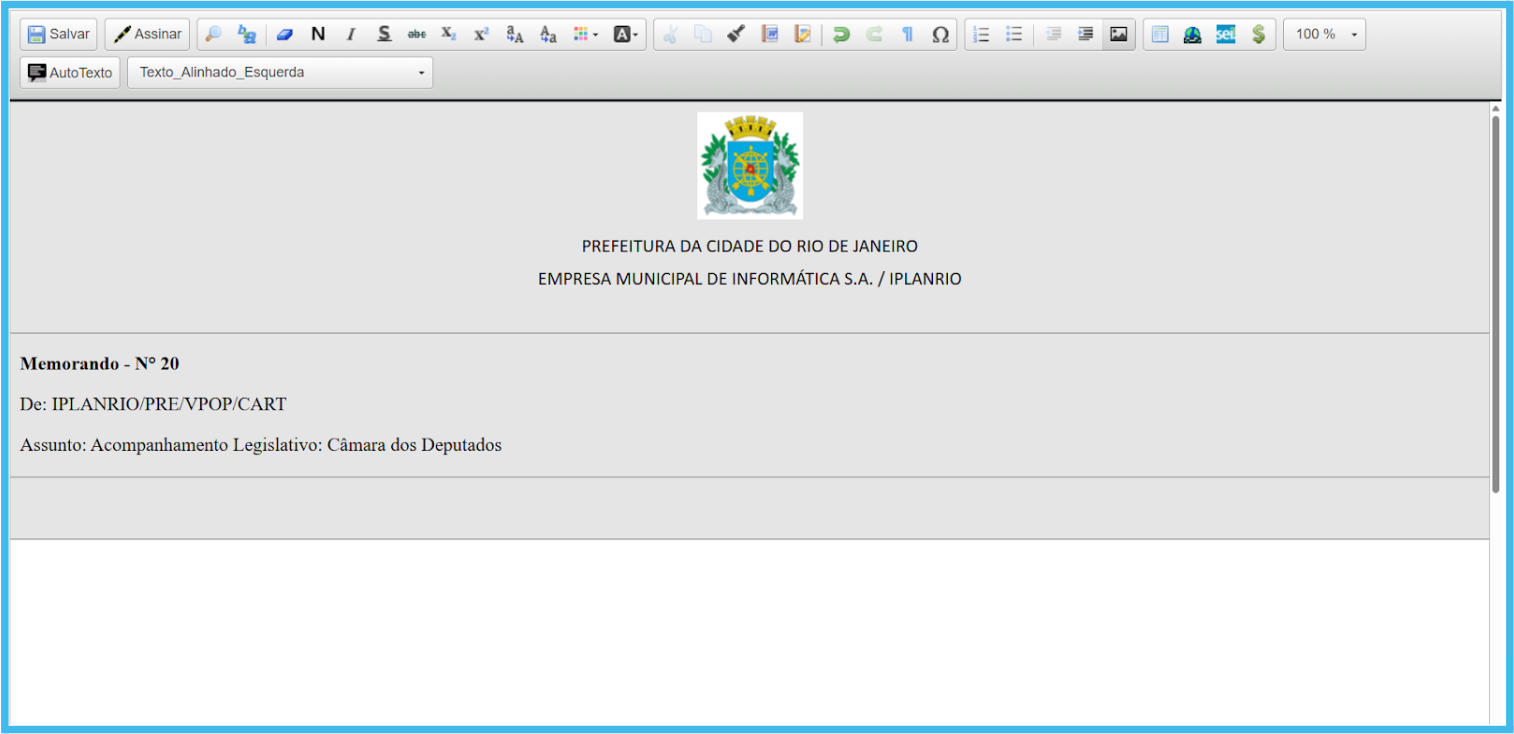This screenshot has width=1514, height=734.
Task: Click the Assinar button to sign
Action: pos(147,34)
